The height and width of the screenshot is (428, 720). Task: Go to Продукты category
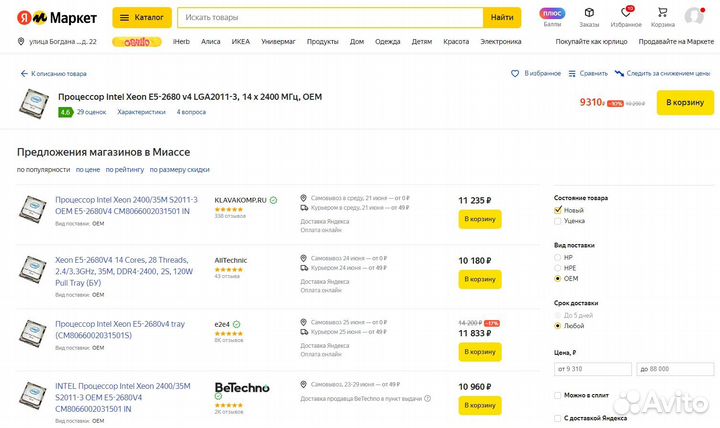[322, 41]
